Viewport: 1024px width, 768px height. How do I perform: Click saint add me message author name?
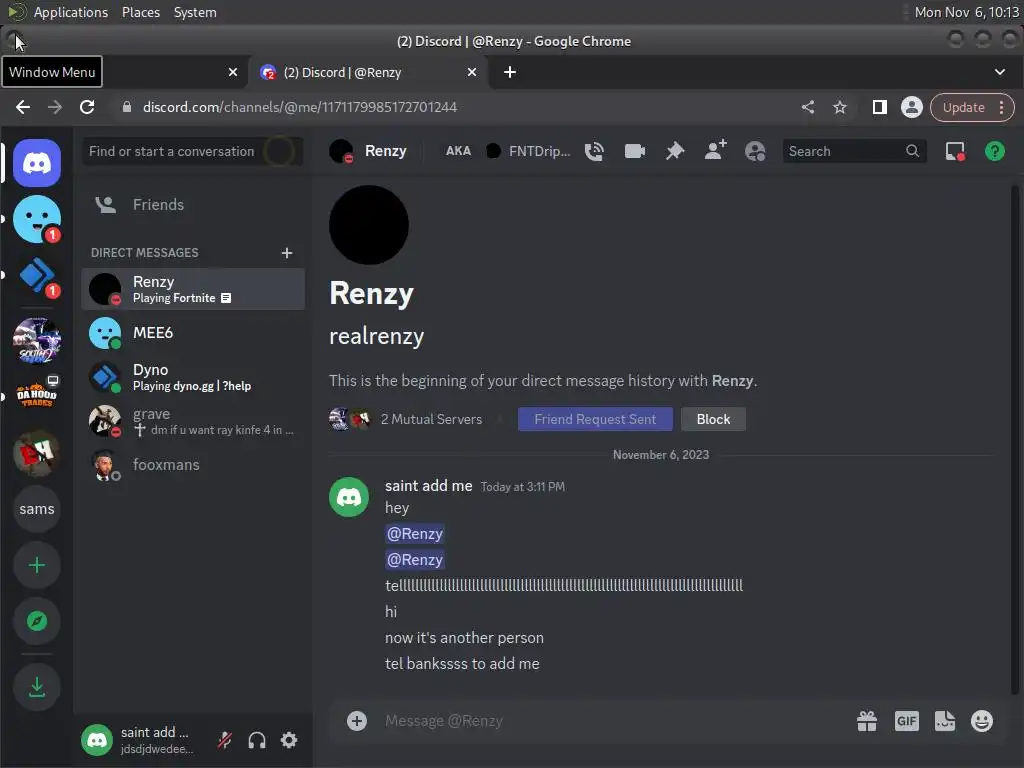(x=428, y=486)
